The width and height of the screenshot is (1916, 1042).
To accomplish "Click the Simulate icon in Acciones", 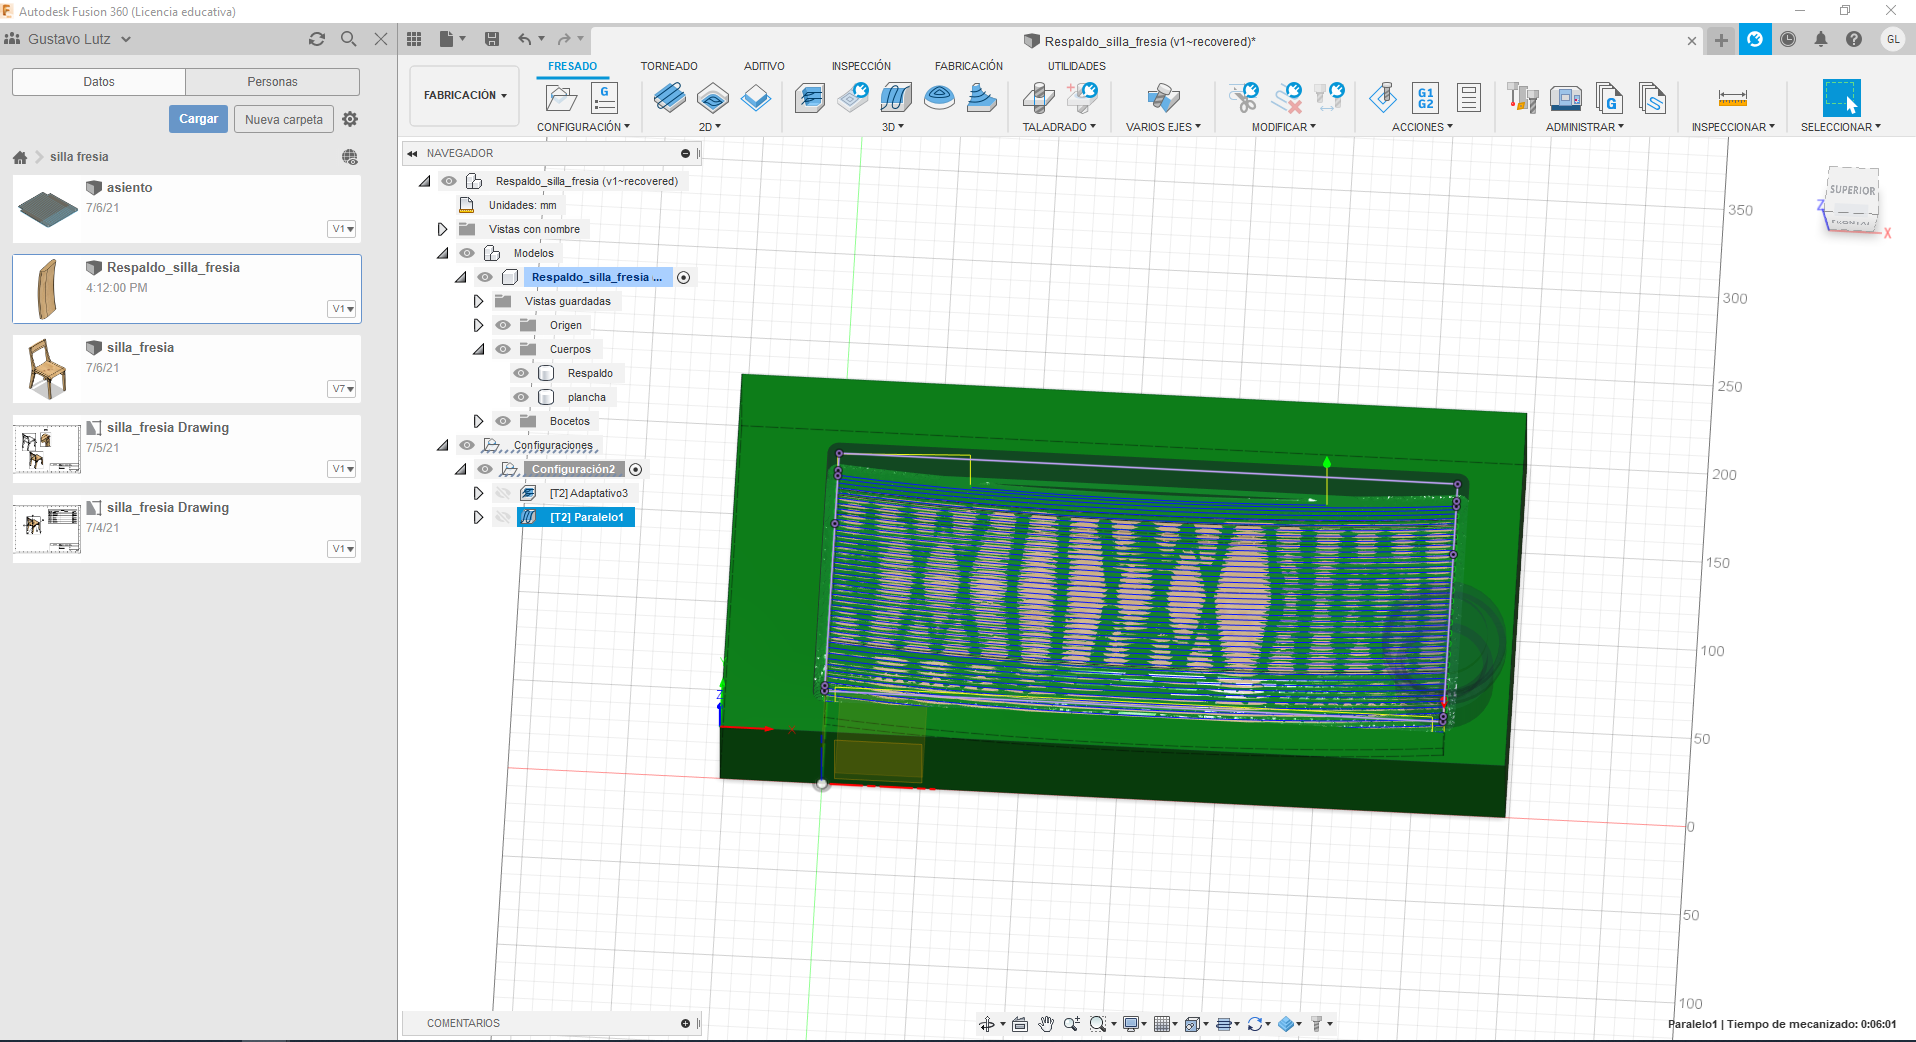I will [1383, 98].
